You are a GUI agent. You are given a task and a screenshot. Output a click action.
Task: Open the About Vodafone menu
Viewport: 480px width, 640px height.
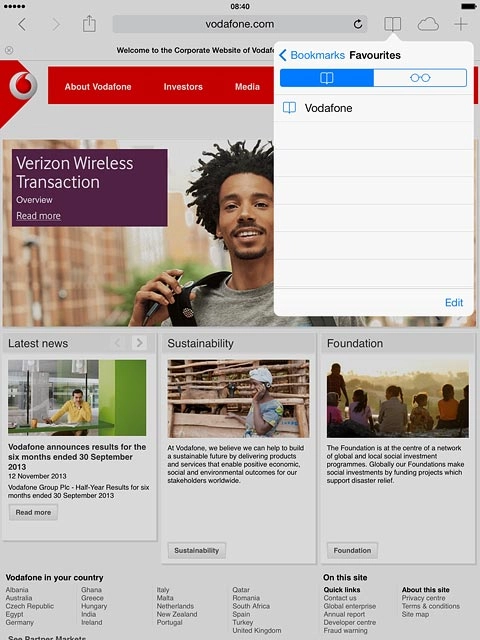pos(98,87)
